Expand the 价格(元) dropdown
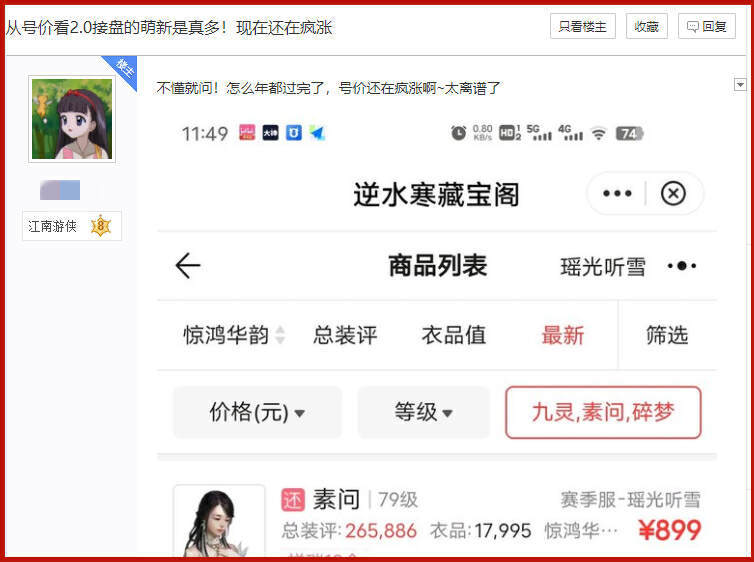 (257, 412)
